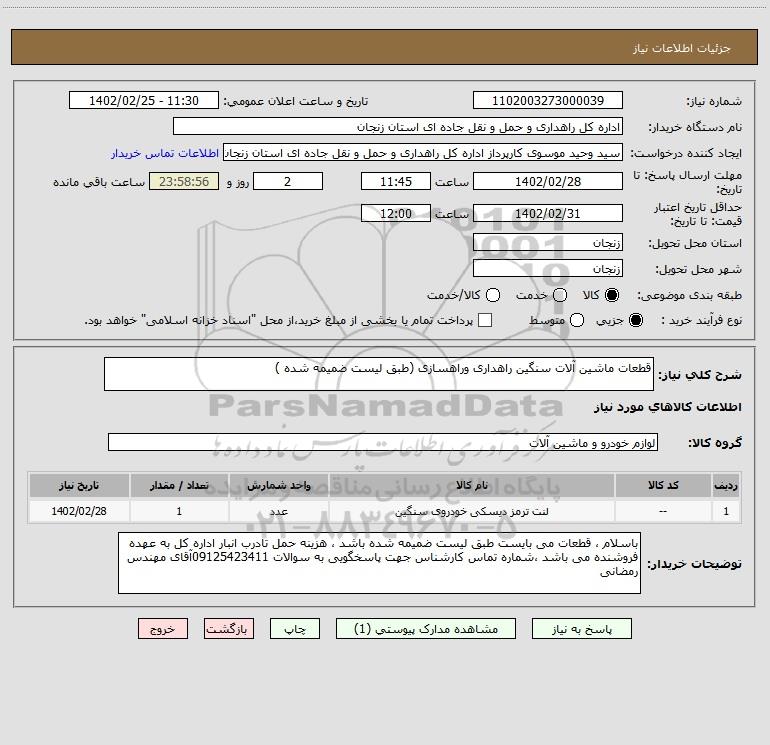Click the تعداد / مقدار column header
The image size is (770, 745).
pyautogui.click(x=179, y=485)
